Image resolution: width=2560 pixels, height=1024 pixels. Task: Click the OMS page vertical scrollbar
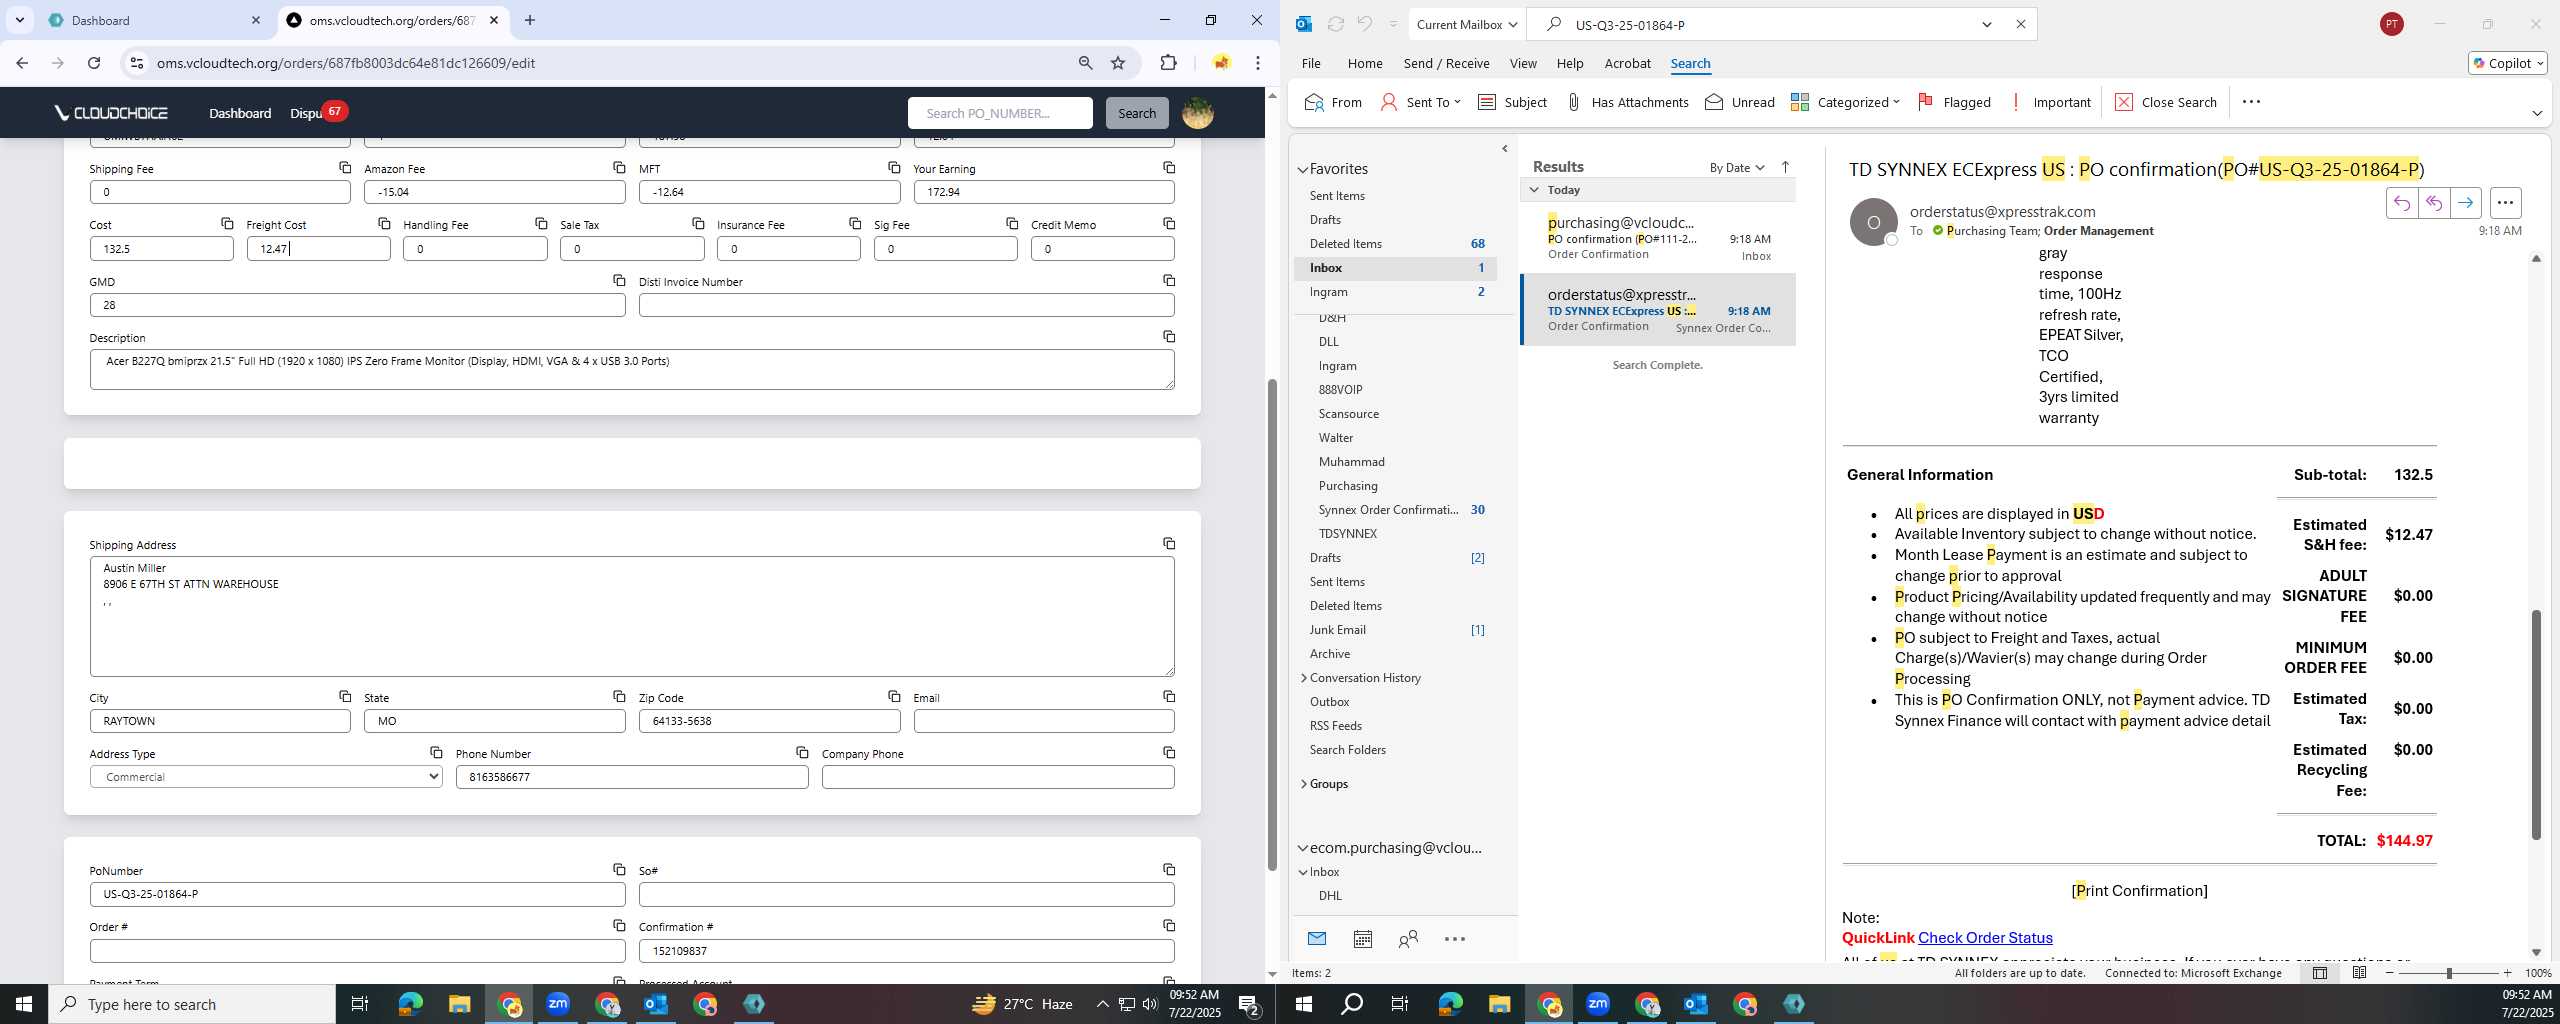pyautogui.click(x=1271, y=625)
